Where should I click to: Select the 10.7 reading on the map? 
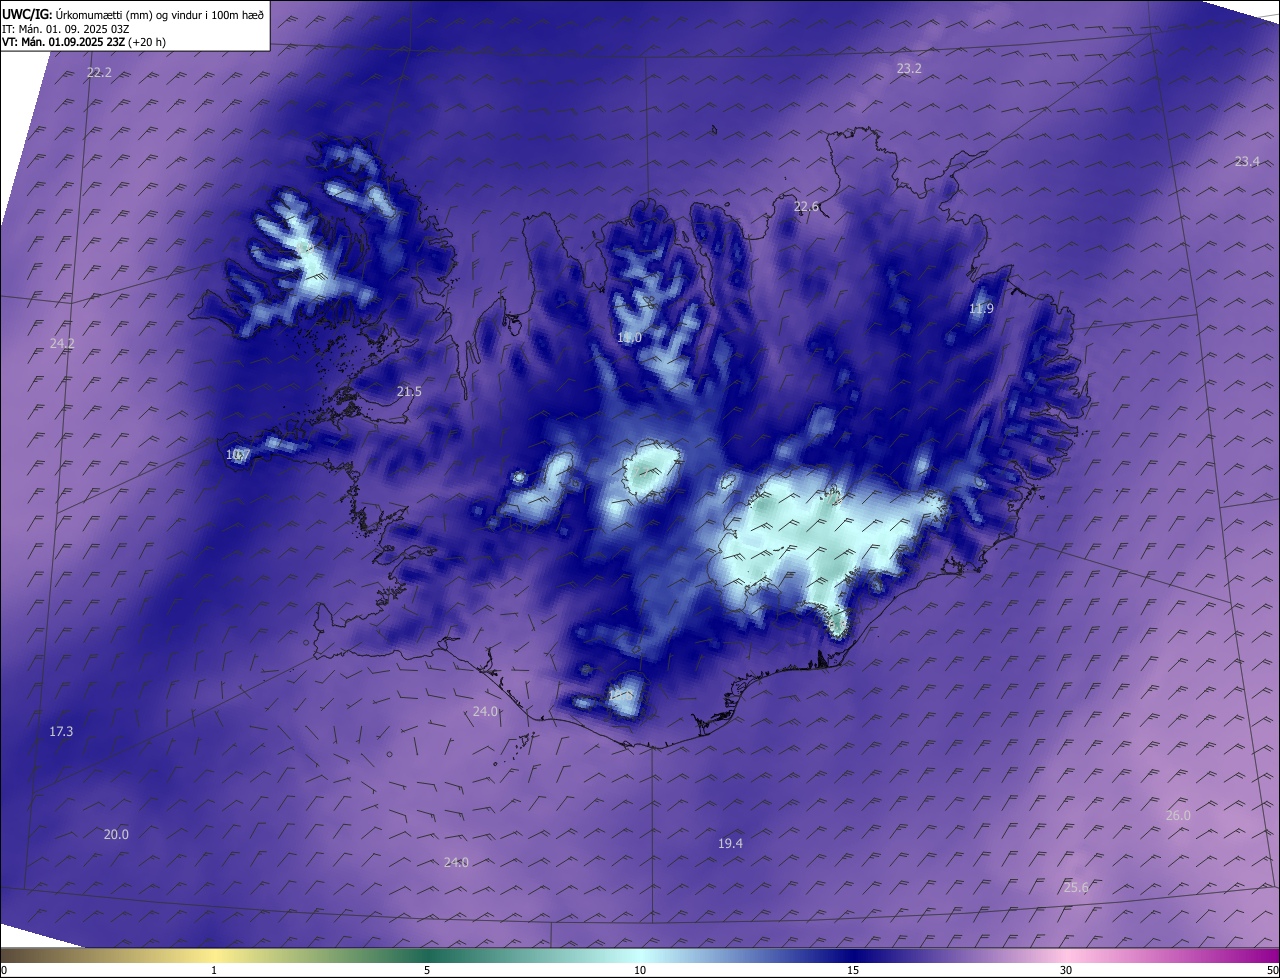pos(238,454)
